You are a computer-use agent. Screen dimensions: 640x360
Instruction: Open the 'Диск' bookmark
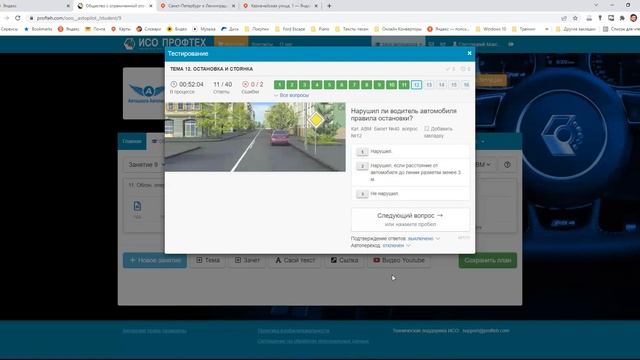[x=230, y=29]
